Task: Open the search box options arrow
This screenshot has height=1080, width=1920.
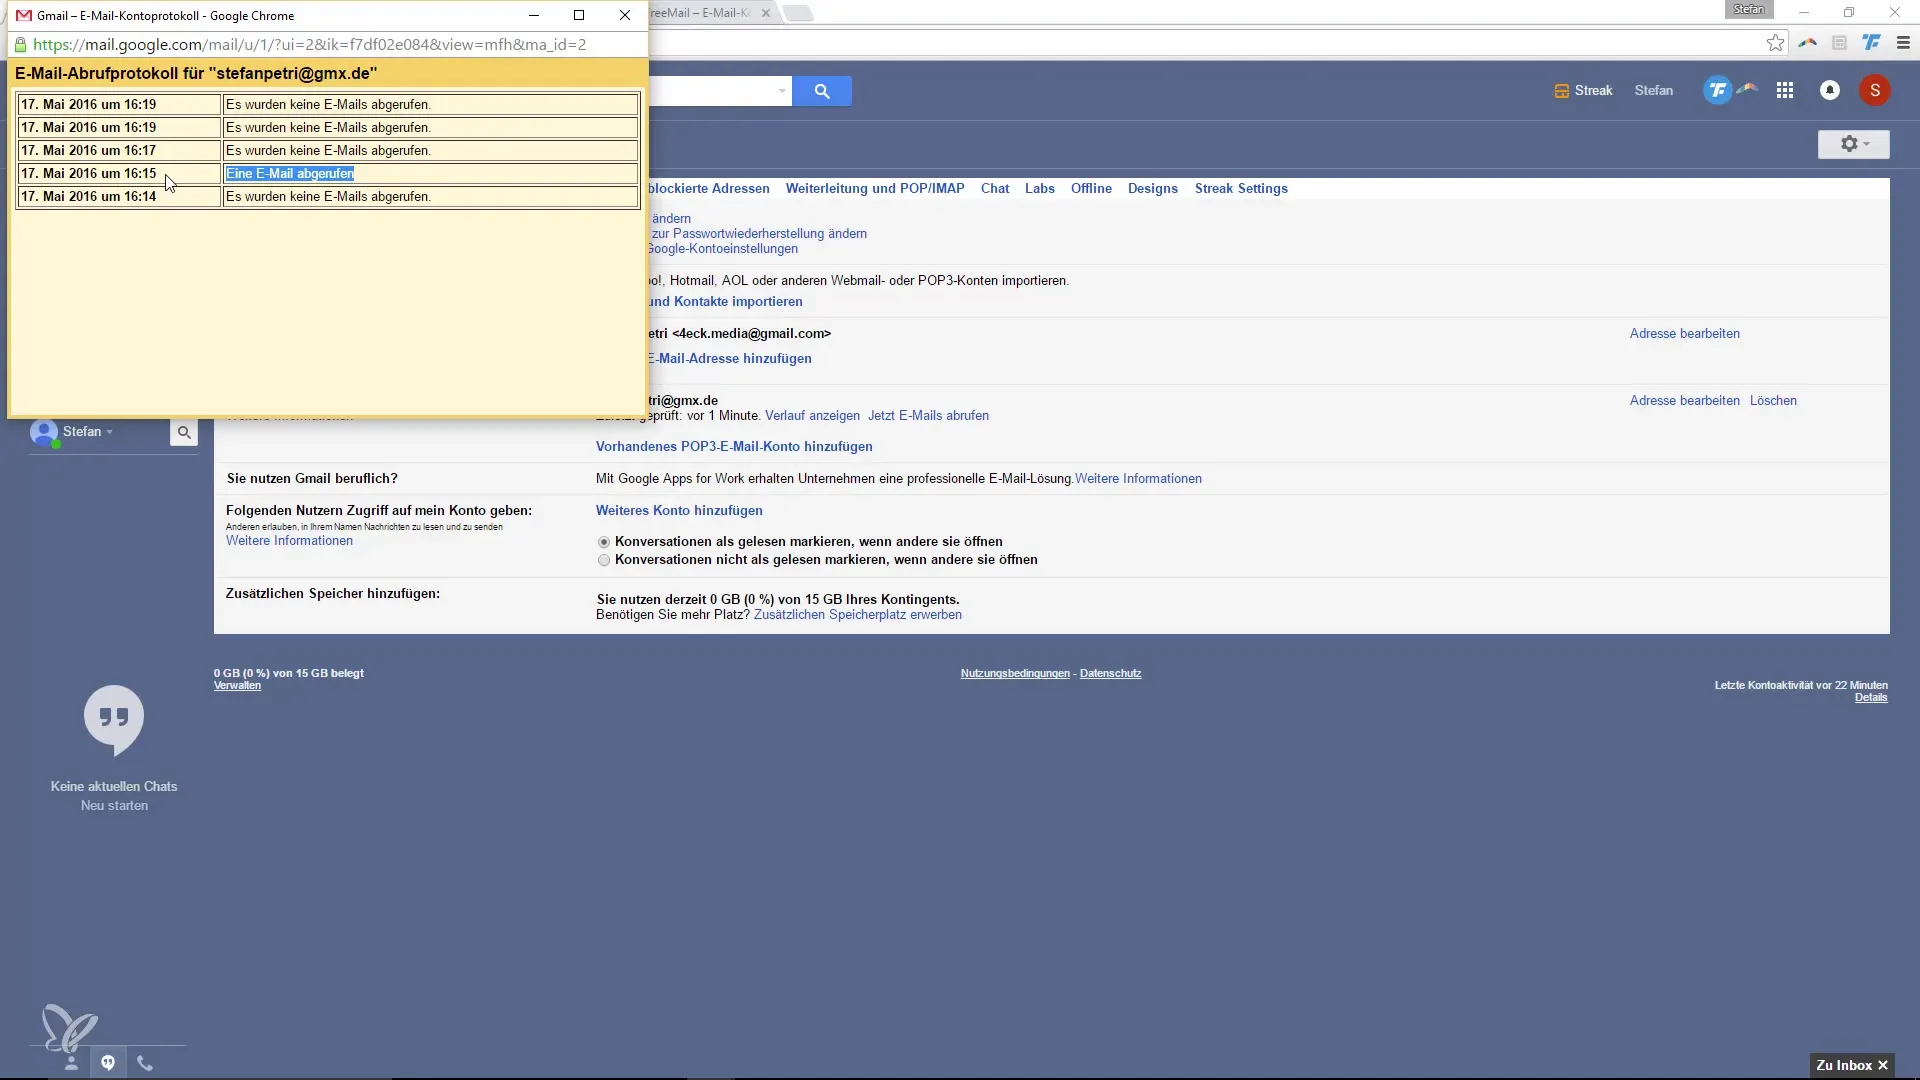Action: [782, 91]
